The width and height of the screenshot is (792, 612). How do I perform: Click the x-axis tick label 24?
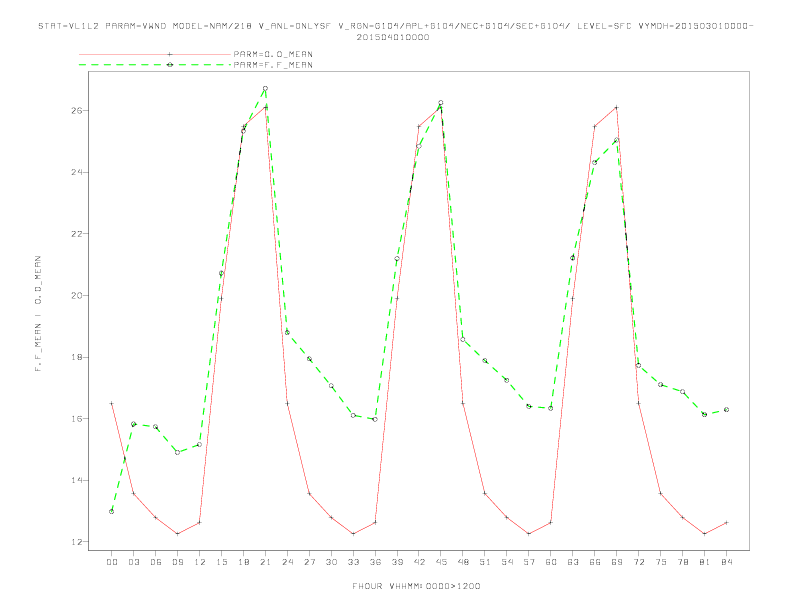(x=287, y=562)
